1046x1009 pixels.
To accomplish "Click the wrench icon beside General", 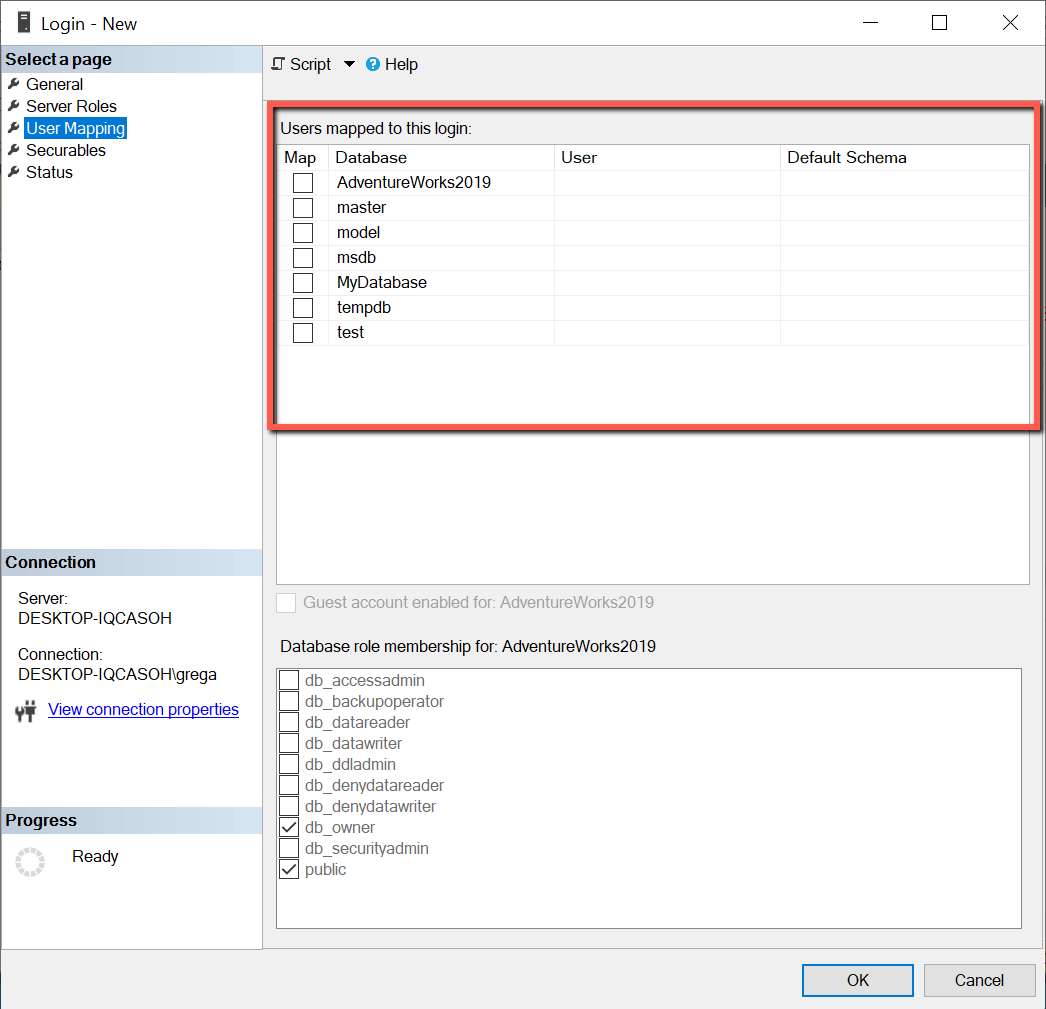I will coord(14,84).
